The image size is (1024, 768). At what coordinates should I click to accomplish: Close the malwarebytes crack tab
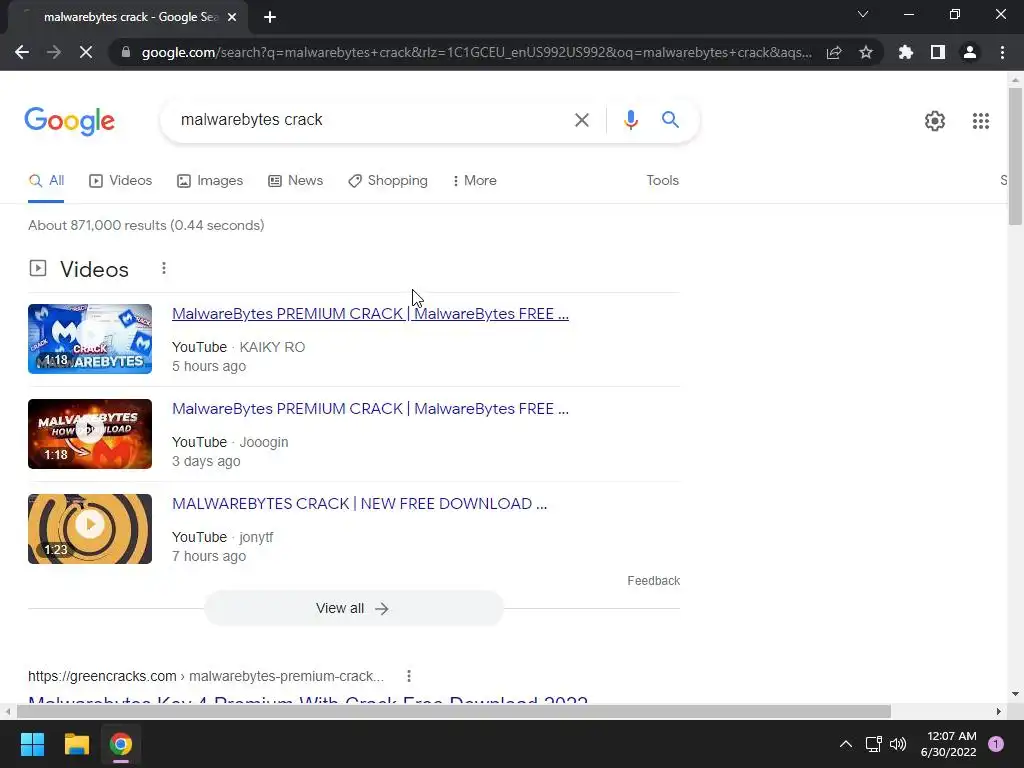tap(232, 17)
